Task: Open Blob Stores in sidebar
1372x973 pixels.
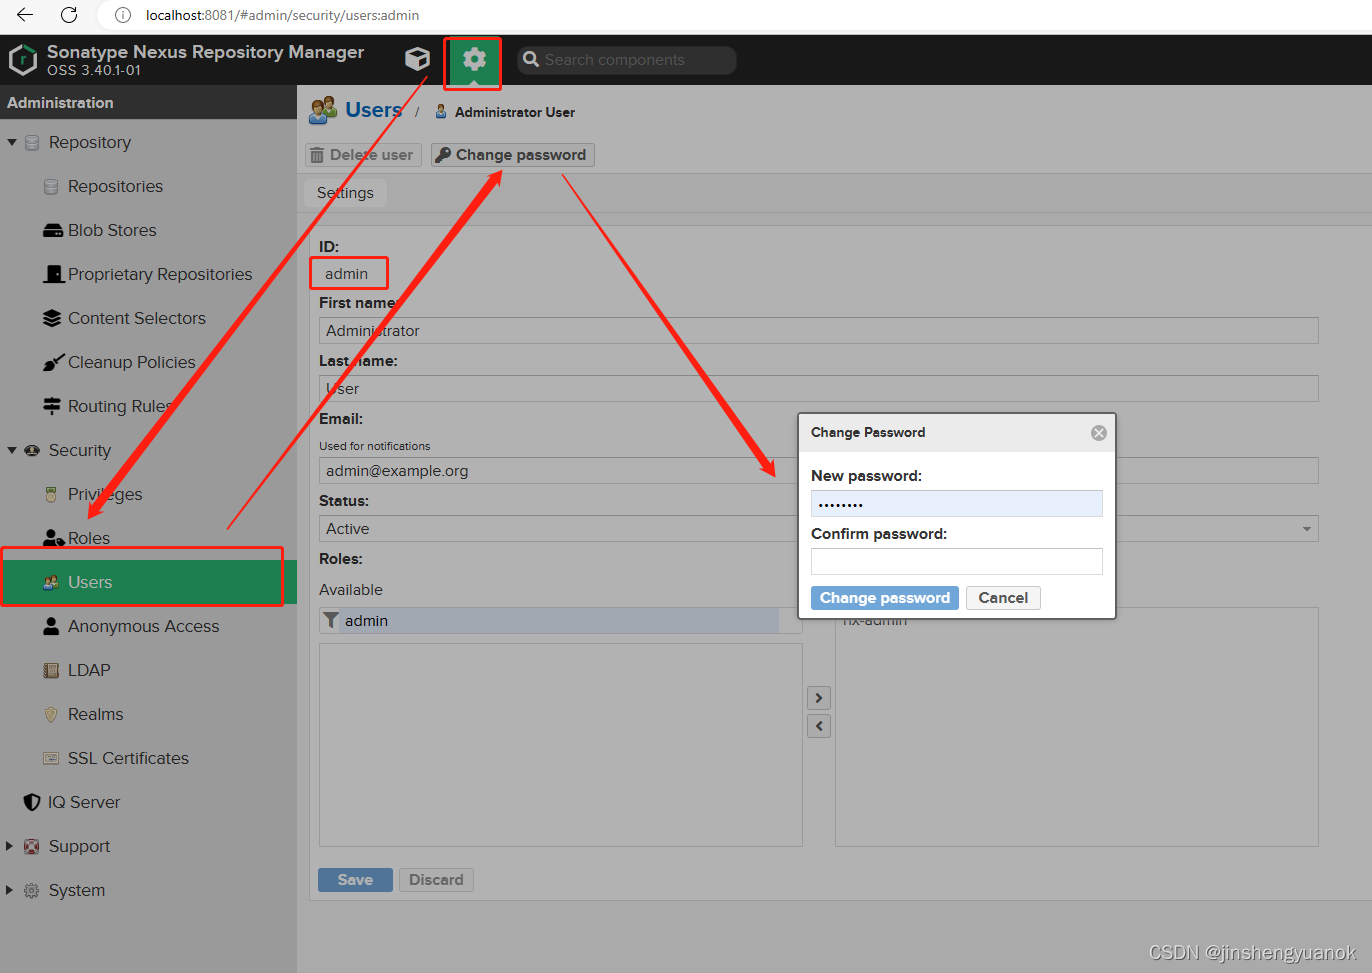Action: coord(112,230)
